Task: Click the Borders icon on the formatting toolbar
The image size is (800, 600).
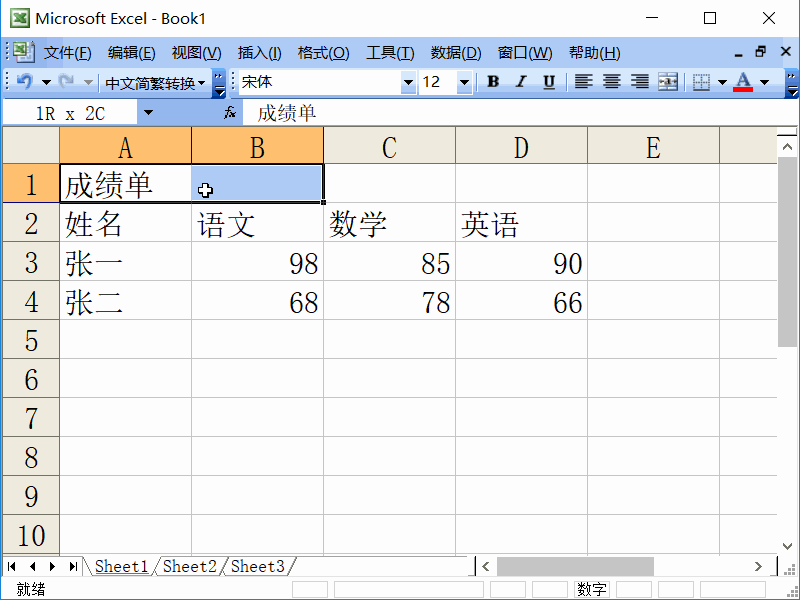Action: [x=703, y=82]
